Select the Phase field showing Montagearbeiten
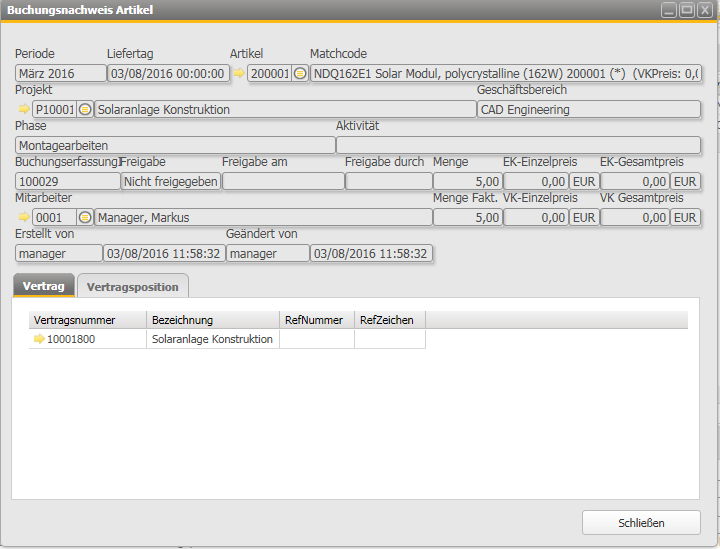The image size is (720, 549). (x=175, y=145)
